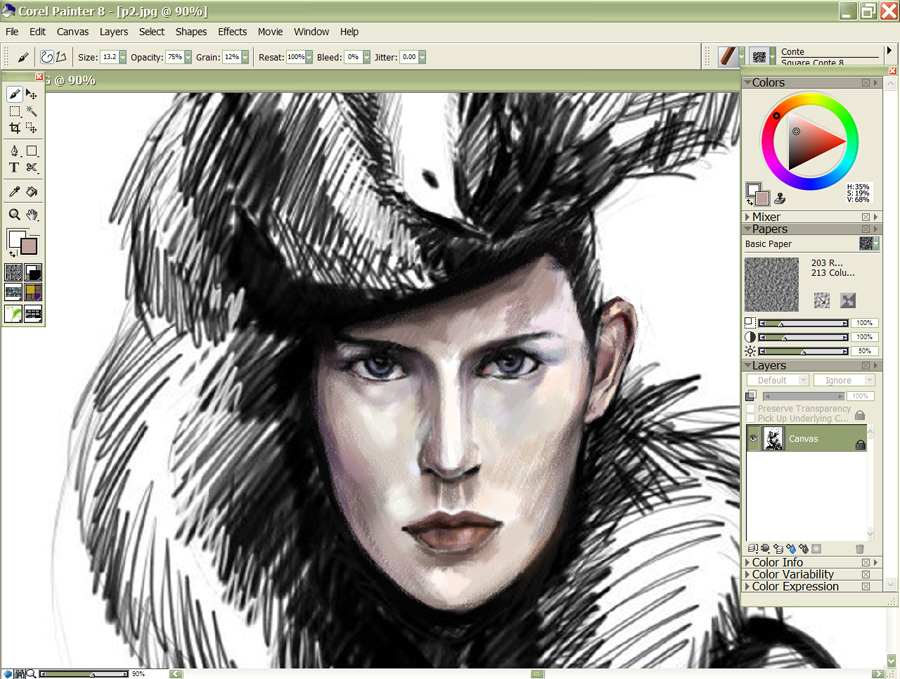Open the Effects menu
900x679 pixels.
[x=232, y=32]
